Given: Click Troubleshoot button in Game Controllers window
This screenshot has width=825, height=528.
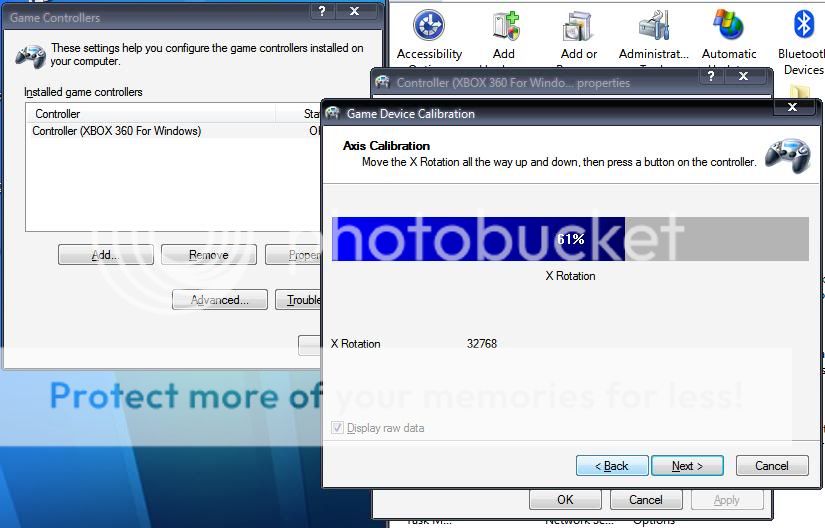Looking at the screenshot, I should pos(298,300).
